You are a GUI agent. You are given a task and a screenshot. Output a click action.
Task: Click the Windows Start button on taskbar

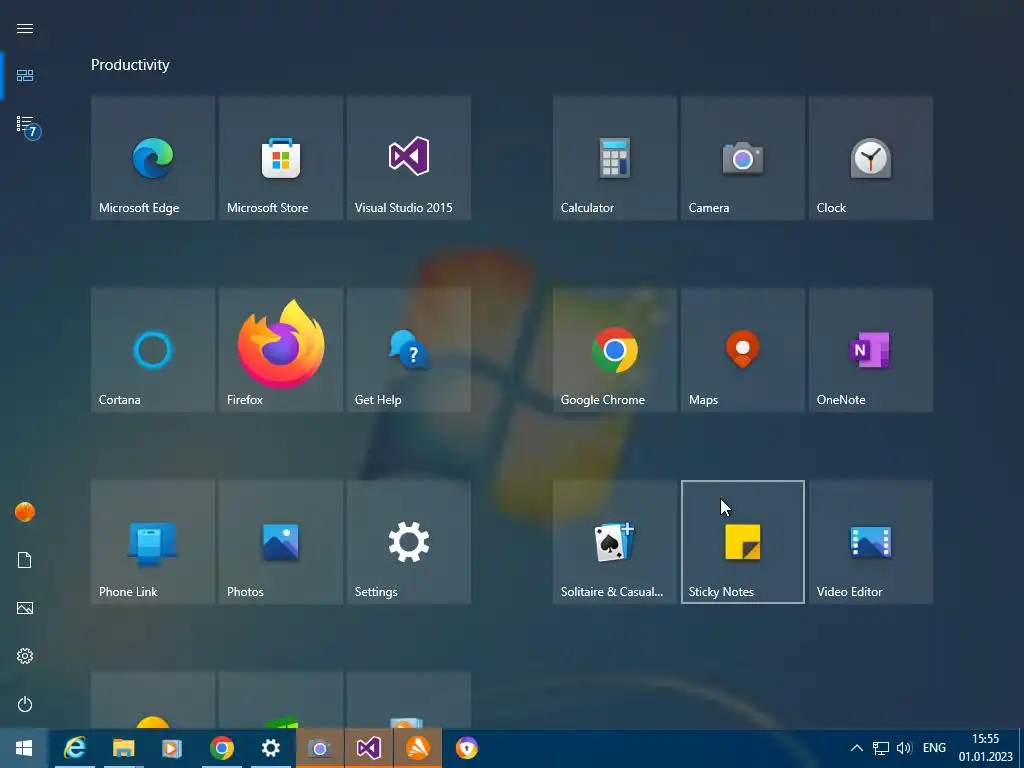pyautogui.click(x=24, y=748)
